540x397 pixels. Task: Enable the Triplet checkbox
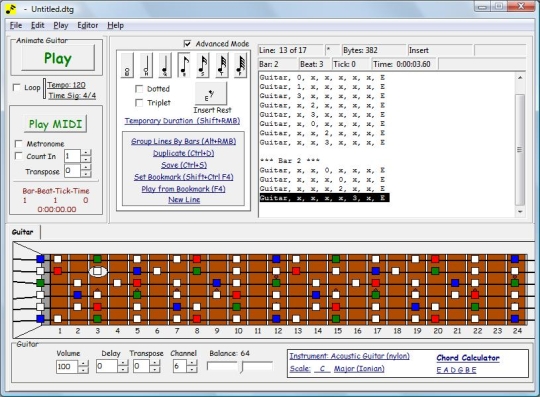139,103
